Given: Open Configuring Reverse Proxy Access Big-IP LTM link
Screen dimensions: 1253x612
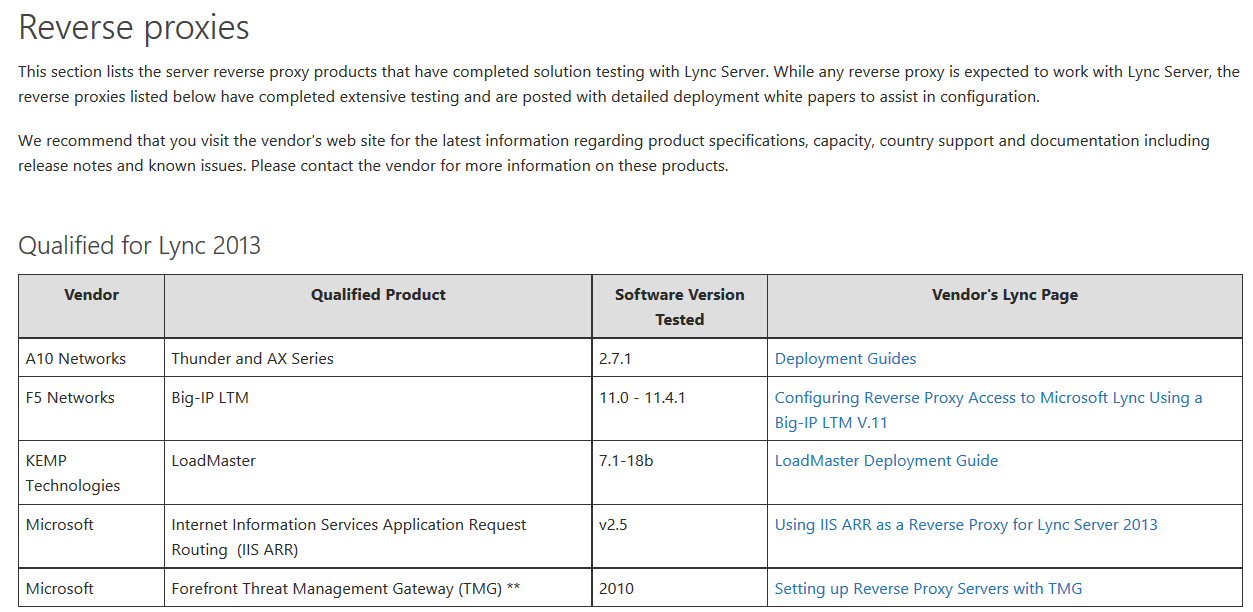Looking at the screenshot, I should point(989,410).
